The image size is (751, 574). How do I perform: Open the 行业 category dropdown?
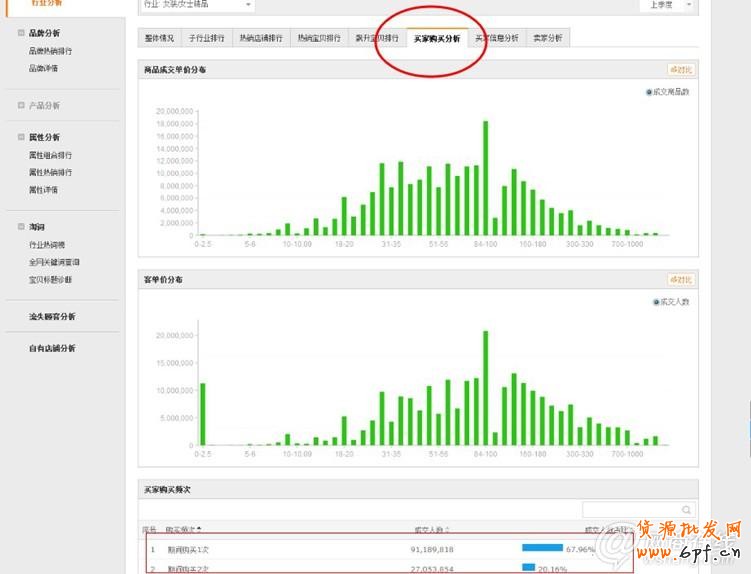tap(196, 5)
